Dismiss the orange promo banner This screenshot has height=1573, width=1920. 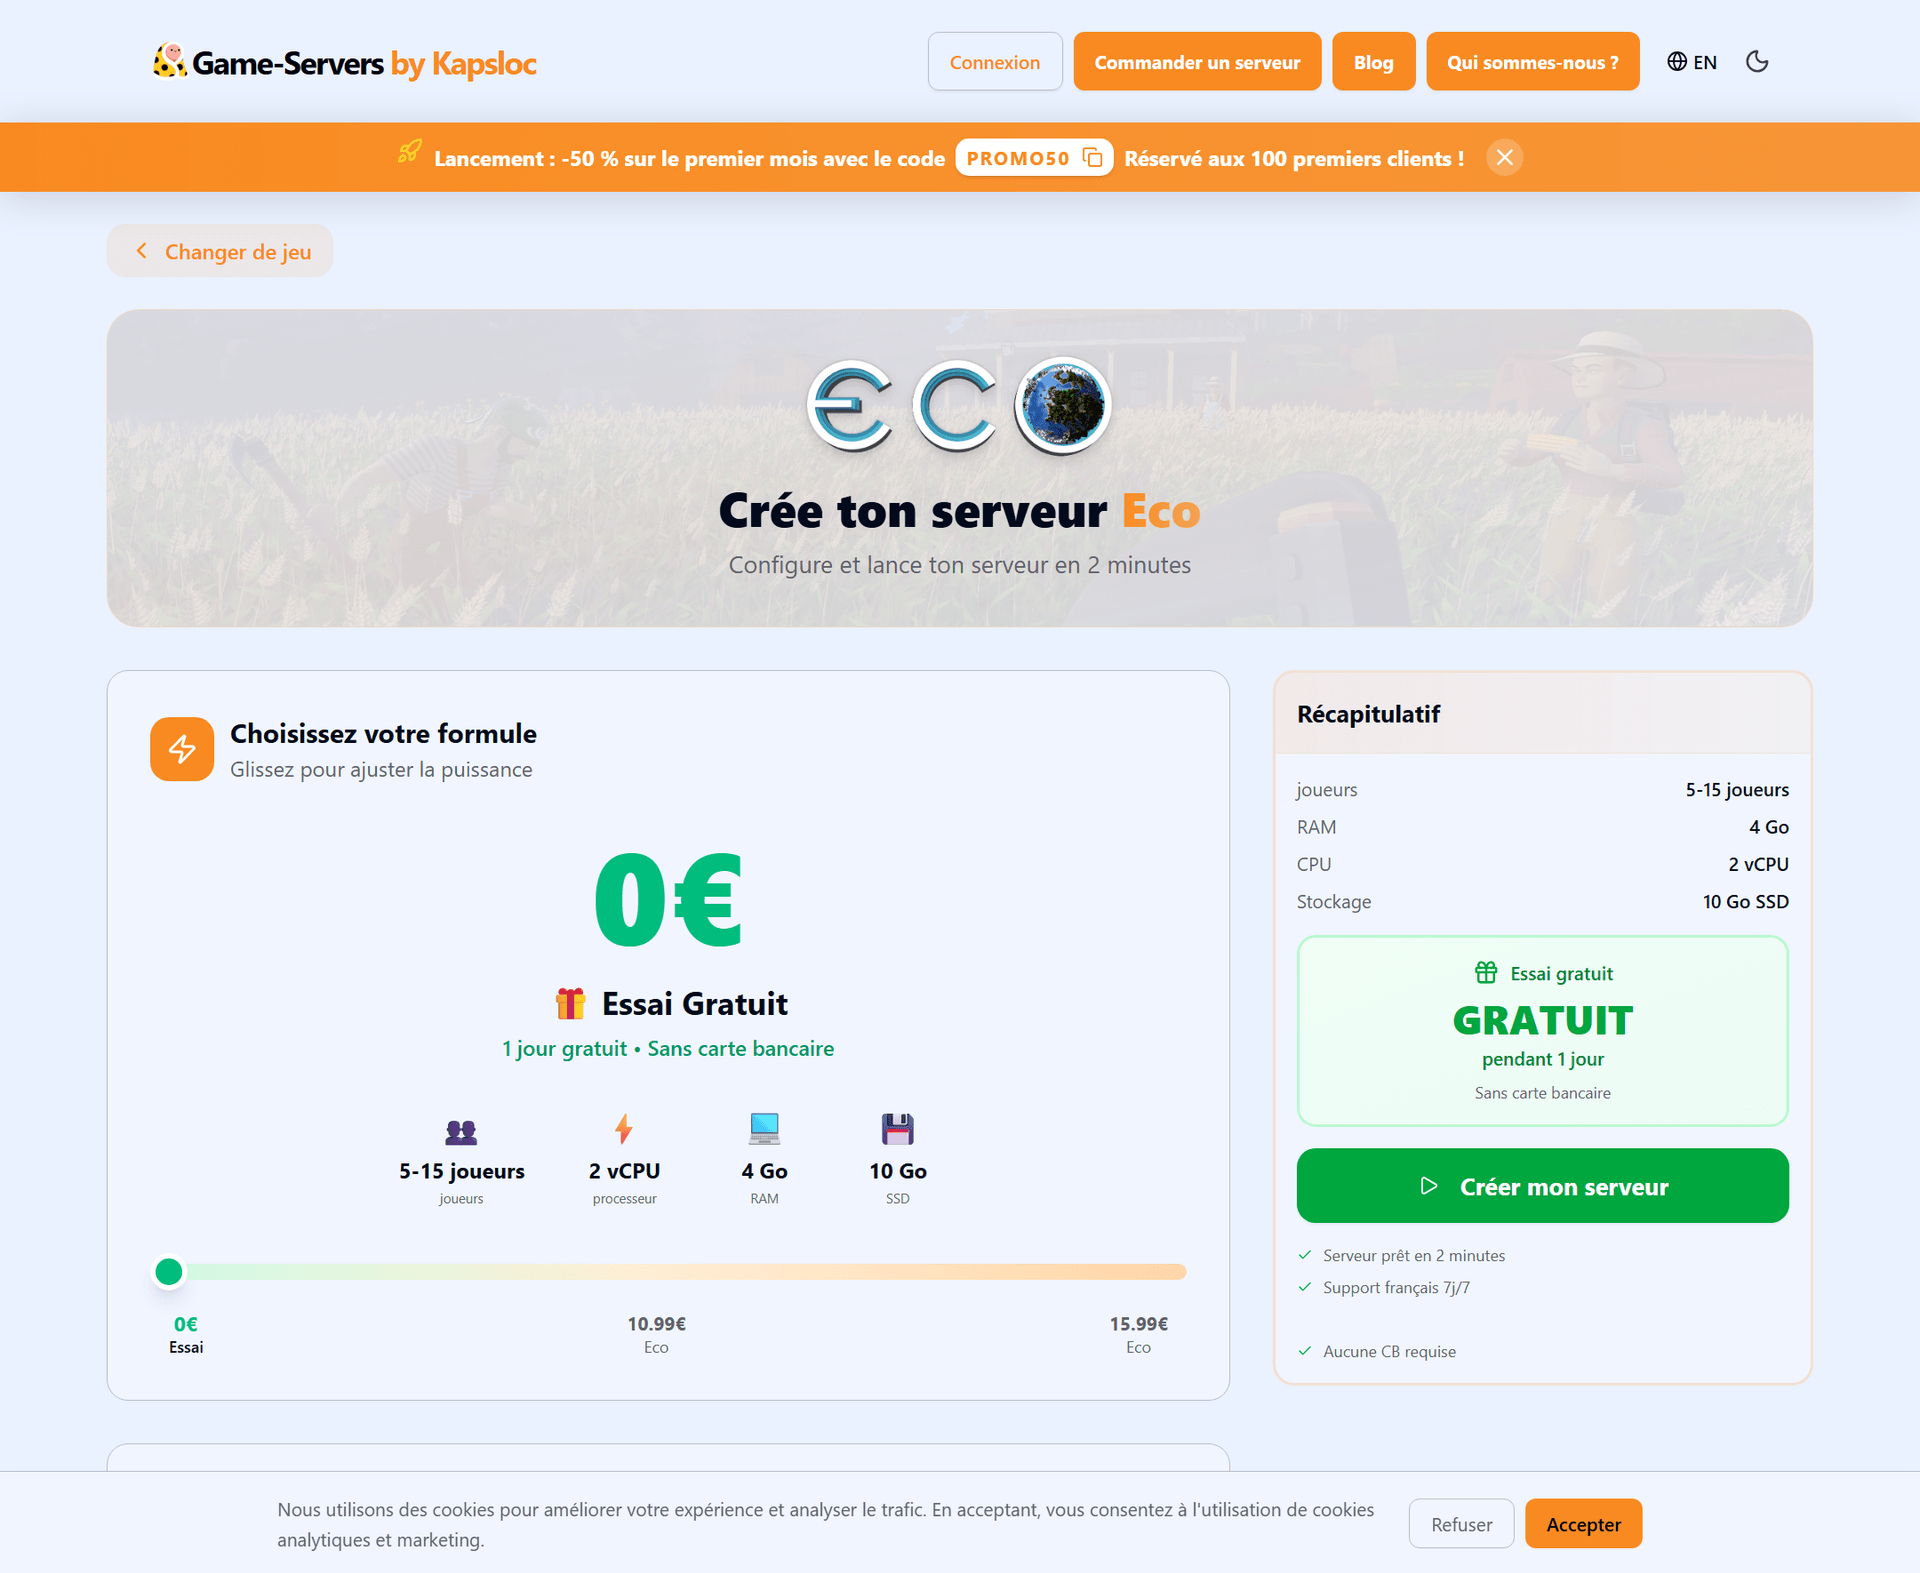(1504, 158)
